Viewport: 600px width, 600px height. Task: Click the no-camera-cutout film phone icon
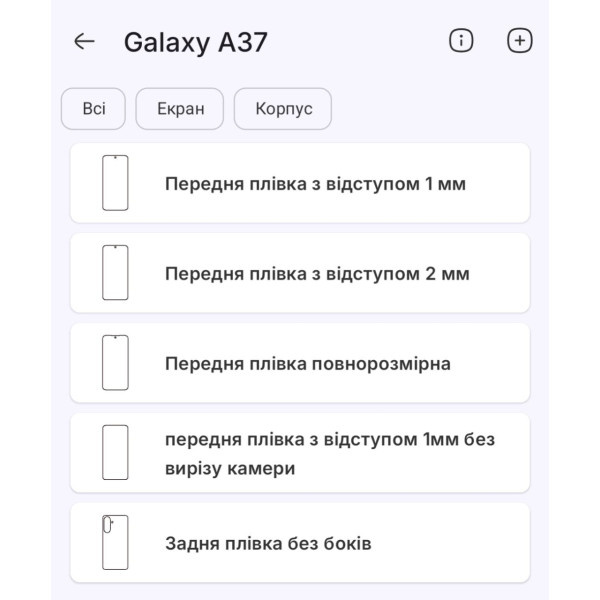tap(115, 452)
